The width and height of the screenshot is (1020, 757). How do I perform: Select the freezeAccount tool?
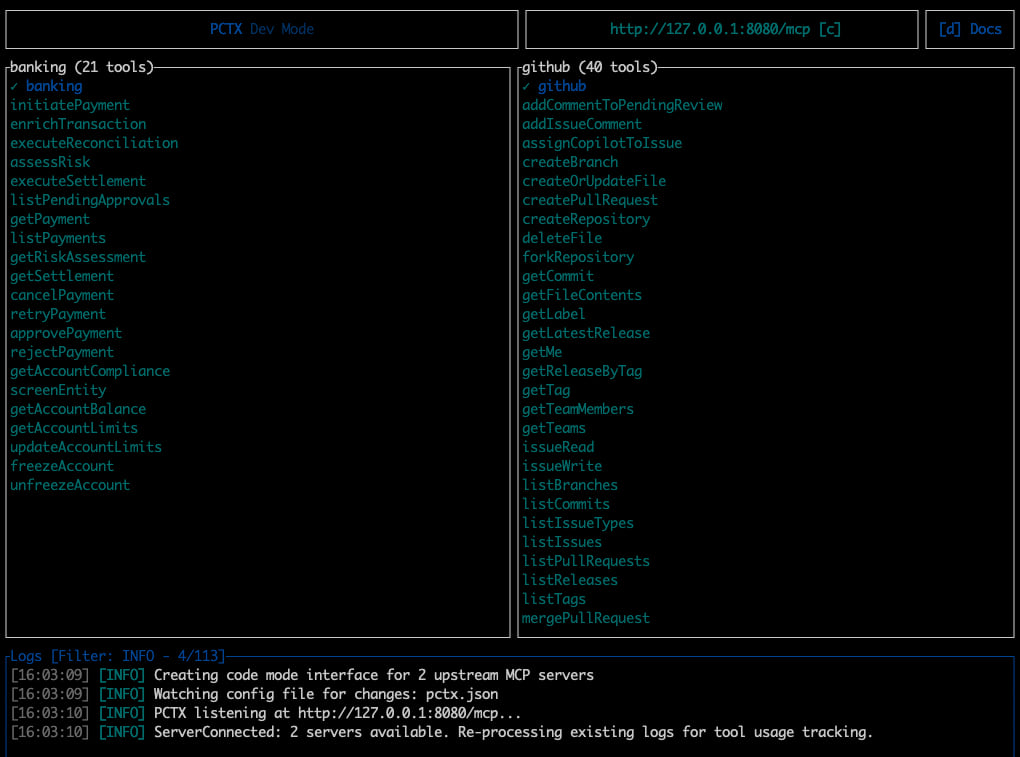[x=62, y=466]
